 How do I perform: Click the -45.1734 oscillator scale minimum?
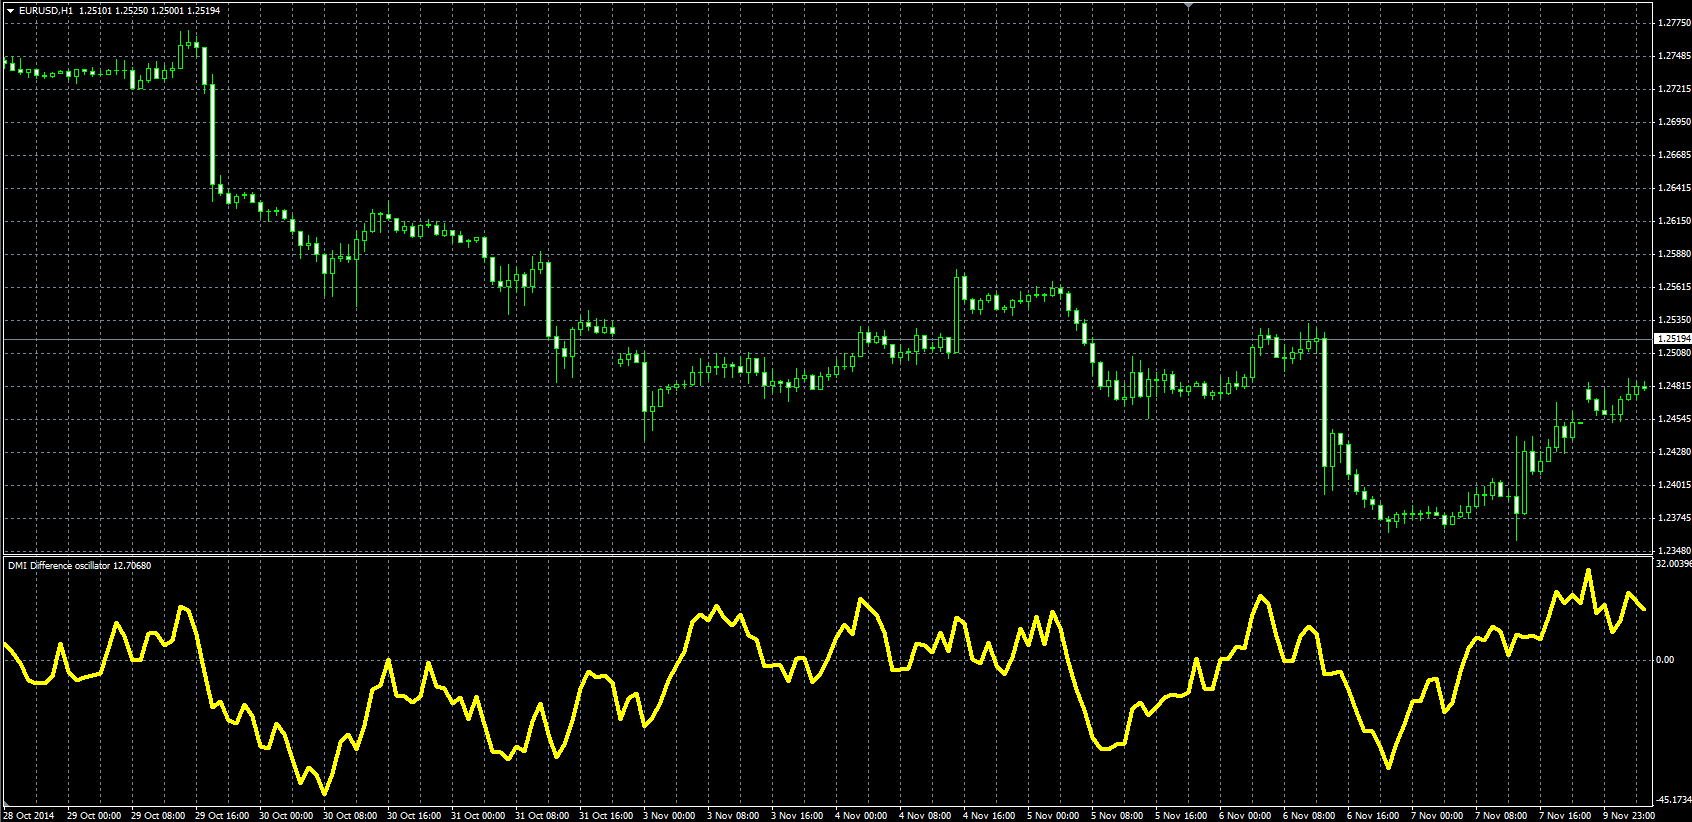1674,800
